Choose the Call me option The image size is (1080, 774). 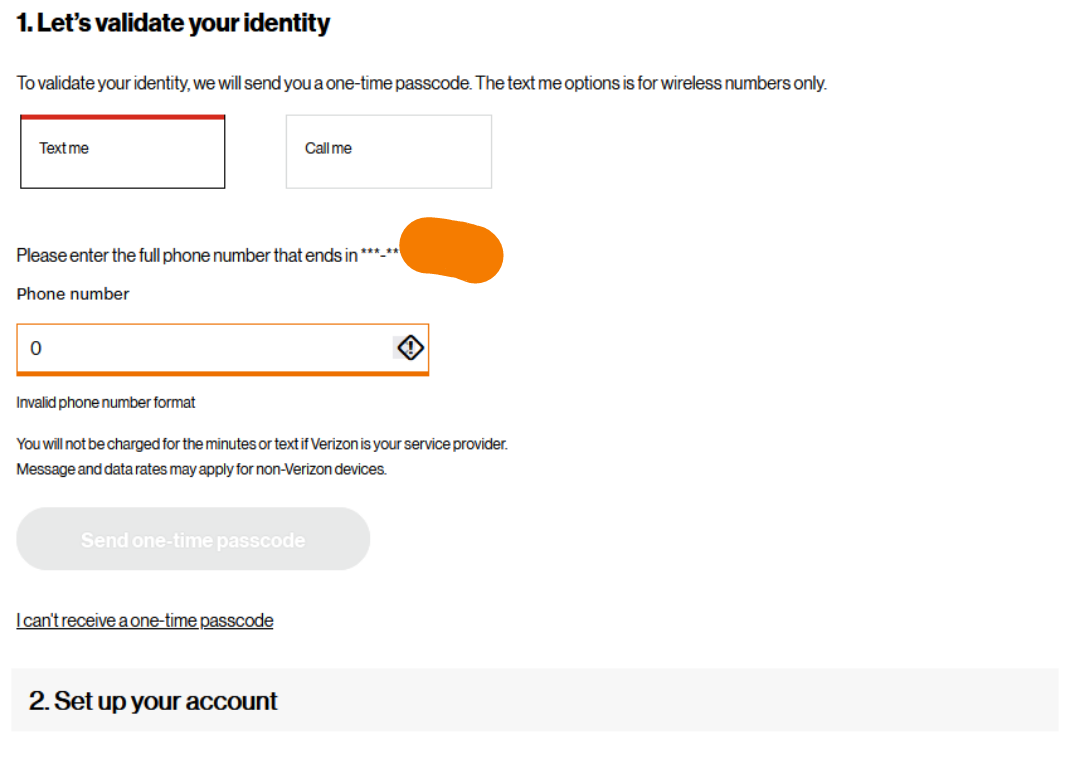[388, 152]
